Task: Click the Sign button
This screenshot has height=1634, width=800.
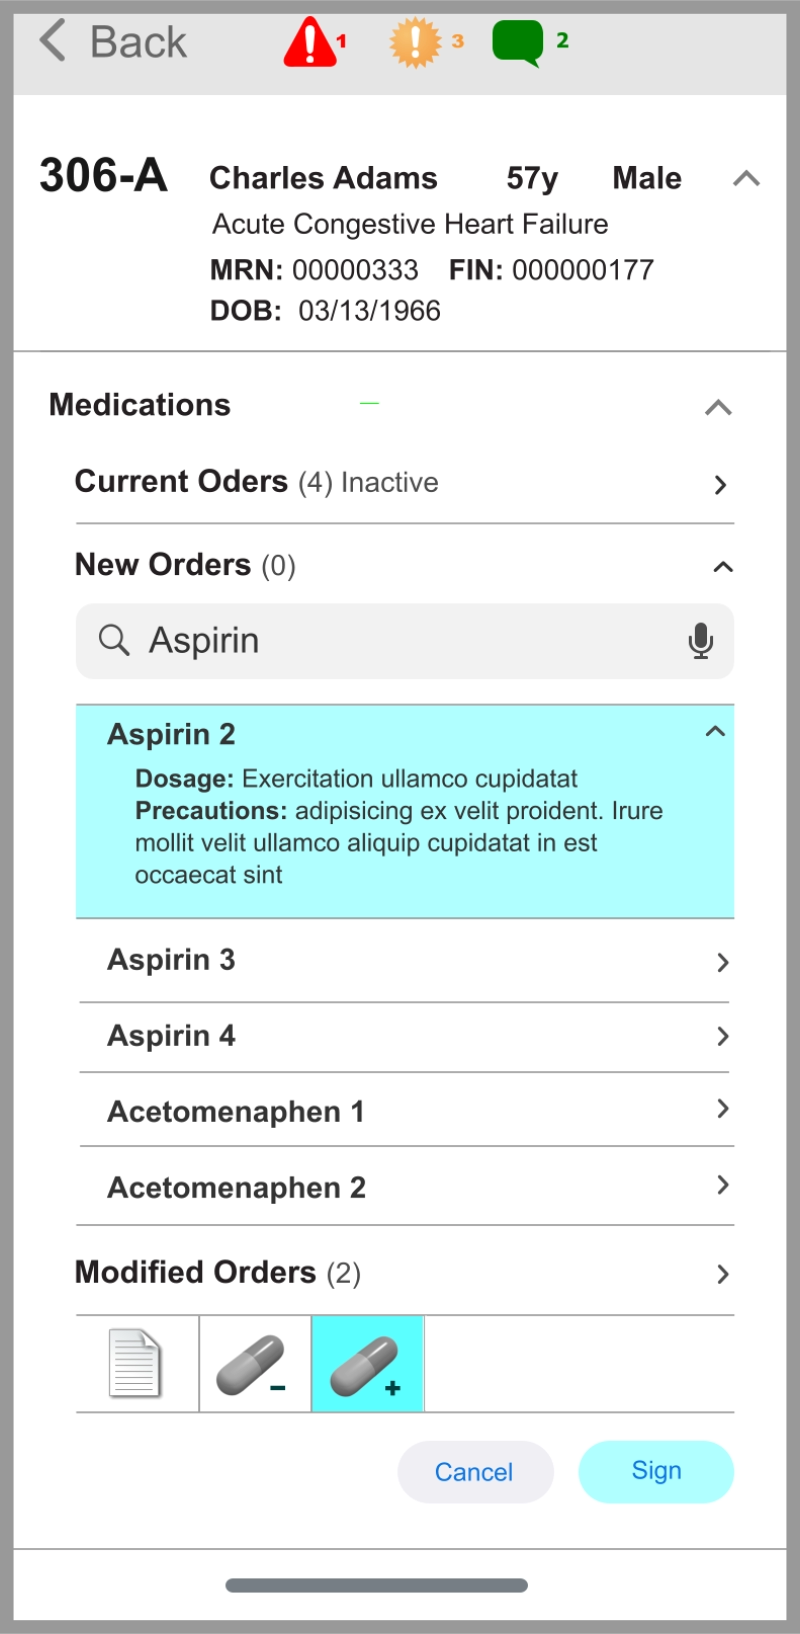Action: 656,1471
